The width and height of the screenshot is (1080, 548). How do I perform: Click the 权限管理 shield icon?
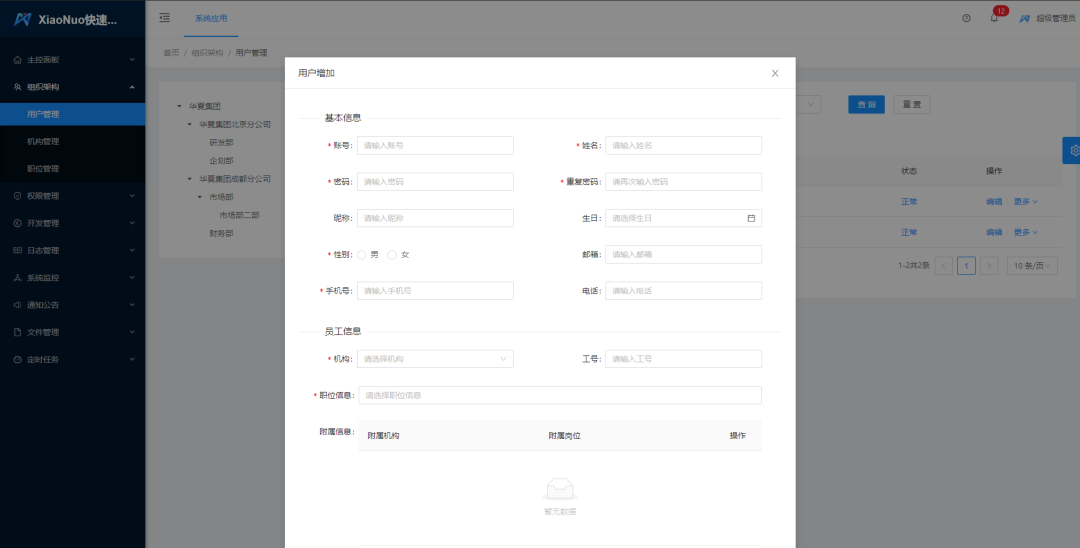18,196
